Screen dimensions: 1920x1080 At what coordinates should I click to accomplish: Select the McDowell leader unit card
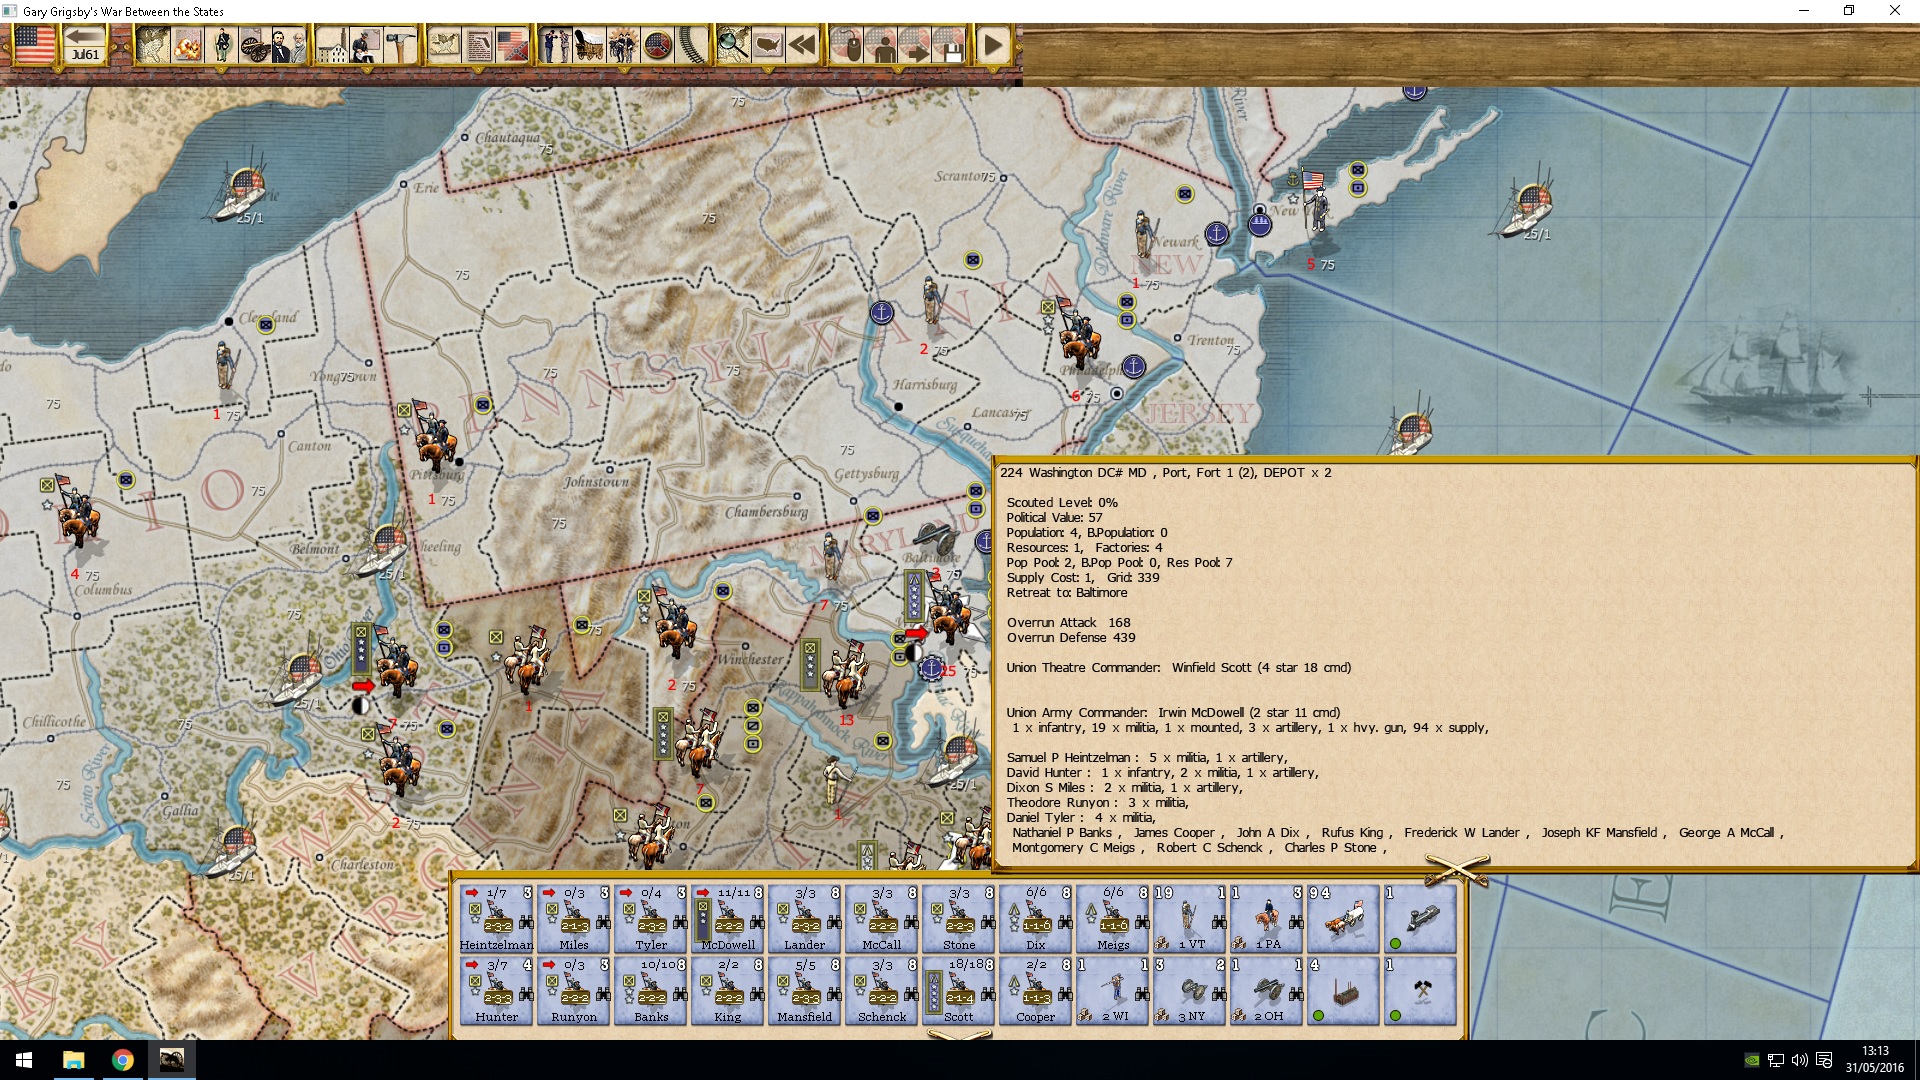click(x=728, y=918)
